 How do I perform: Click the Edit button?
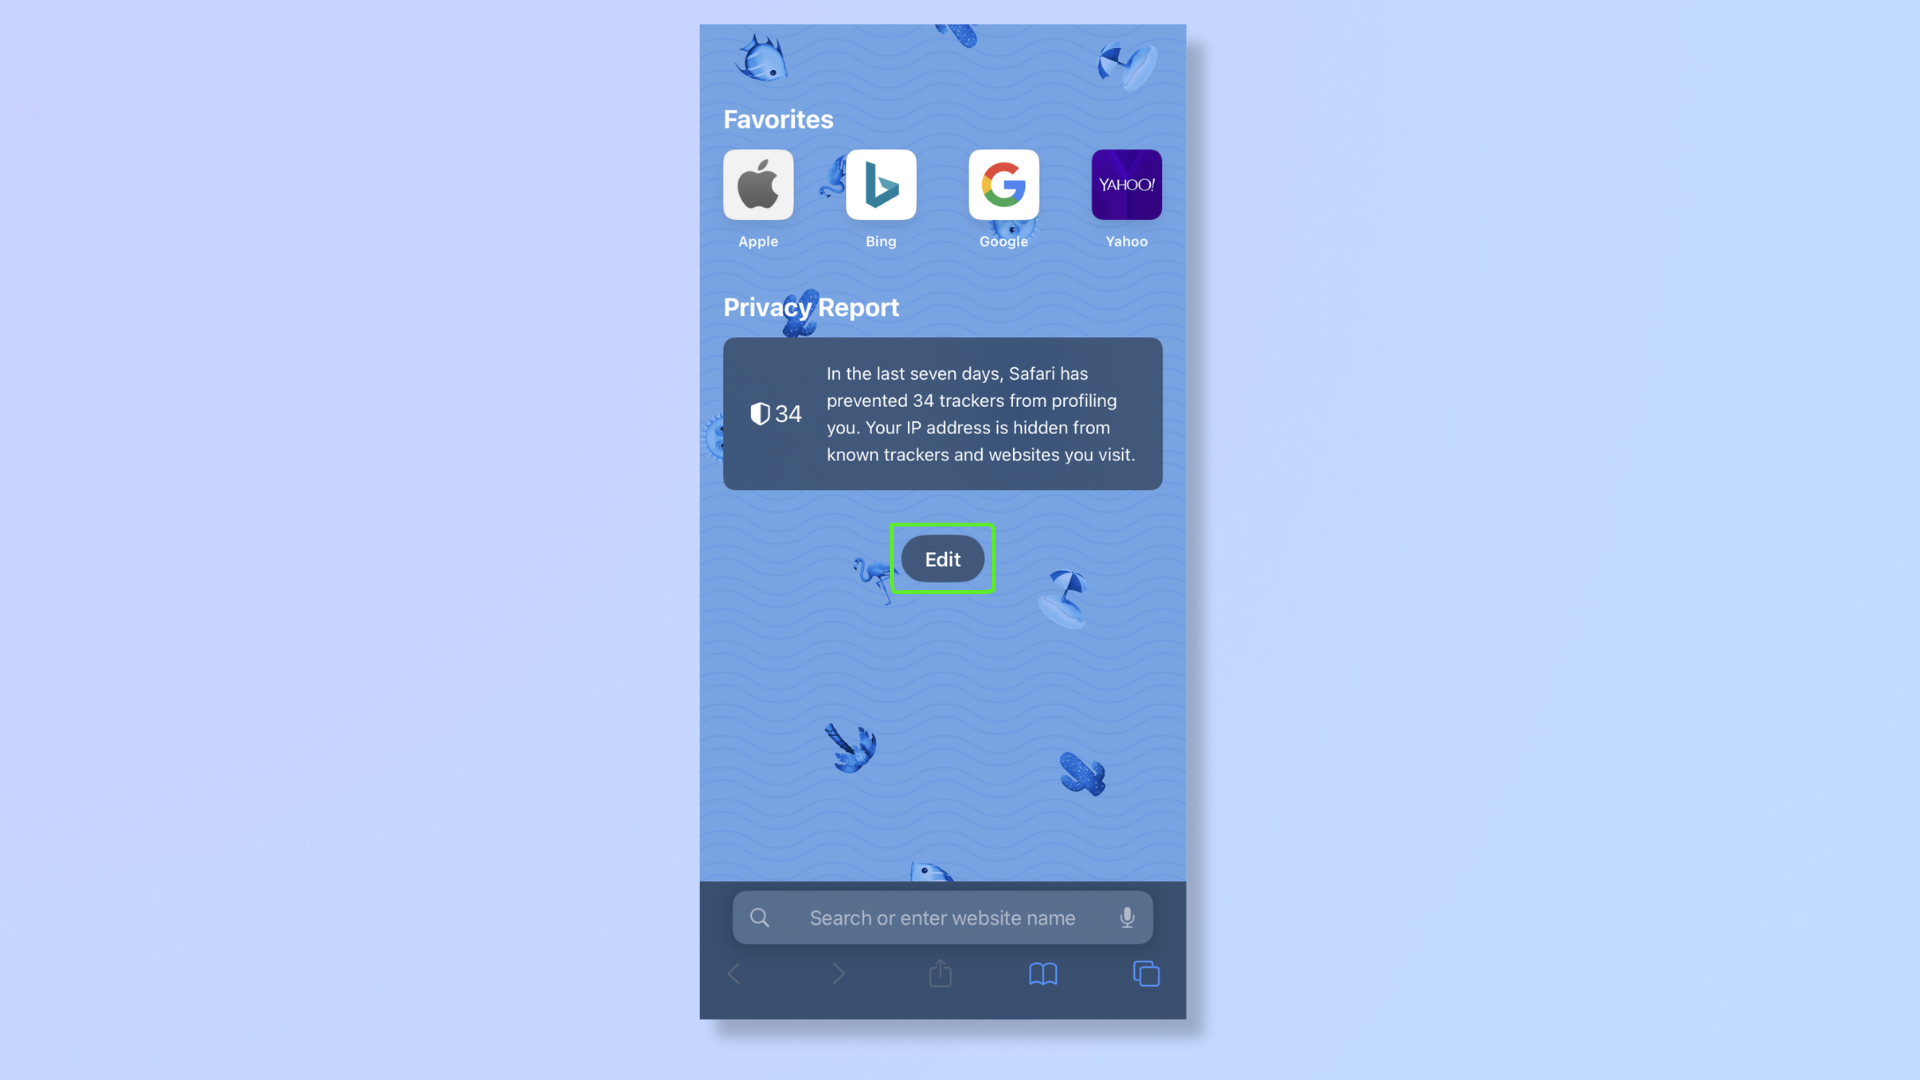pyautogui.click(x=942, y=558)
